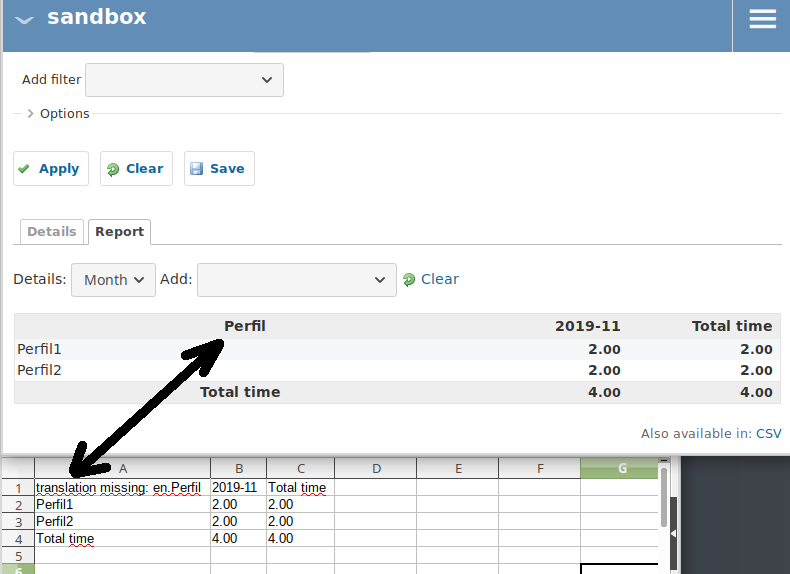Click the spreadsheet sidebar collapse arrow
The image size is (790, 574).
673,533
